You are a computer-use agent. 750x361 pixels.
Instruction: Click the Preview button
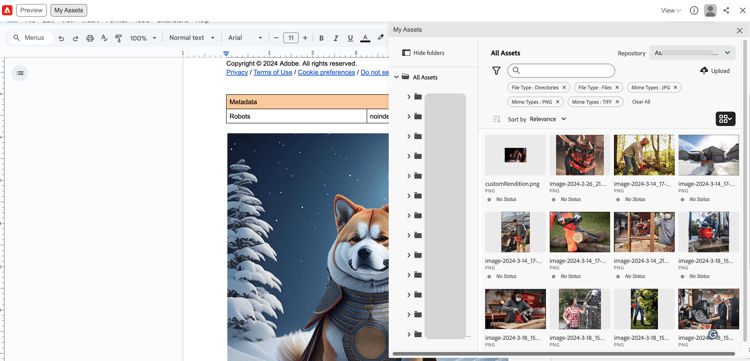point(32,10)
